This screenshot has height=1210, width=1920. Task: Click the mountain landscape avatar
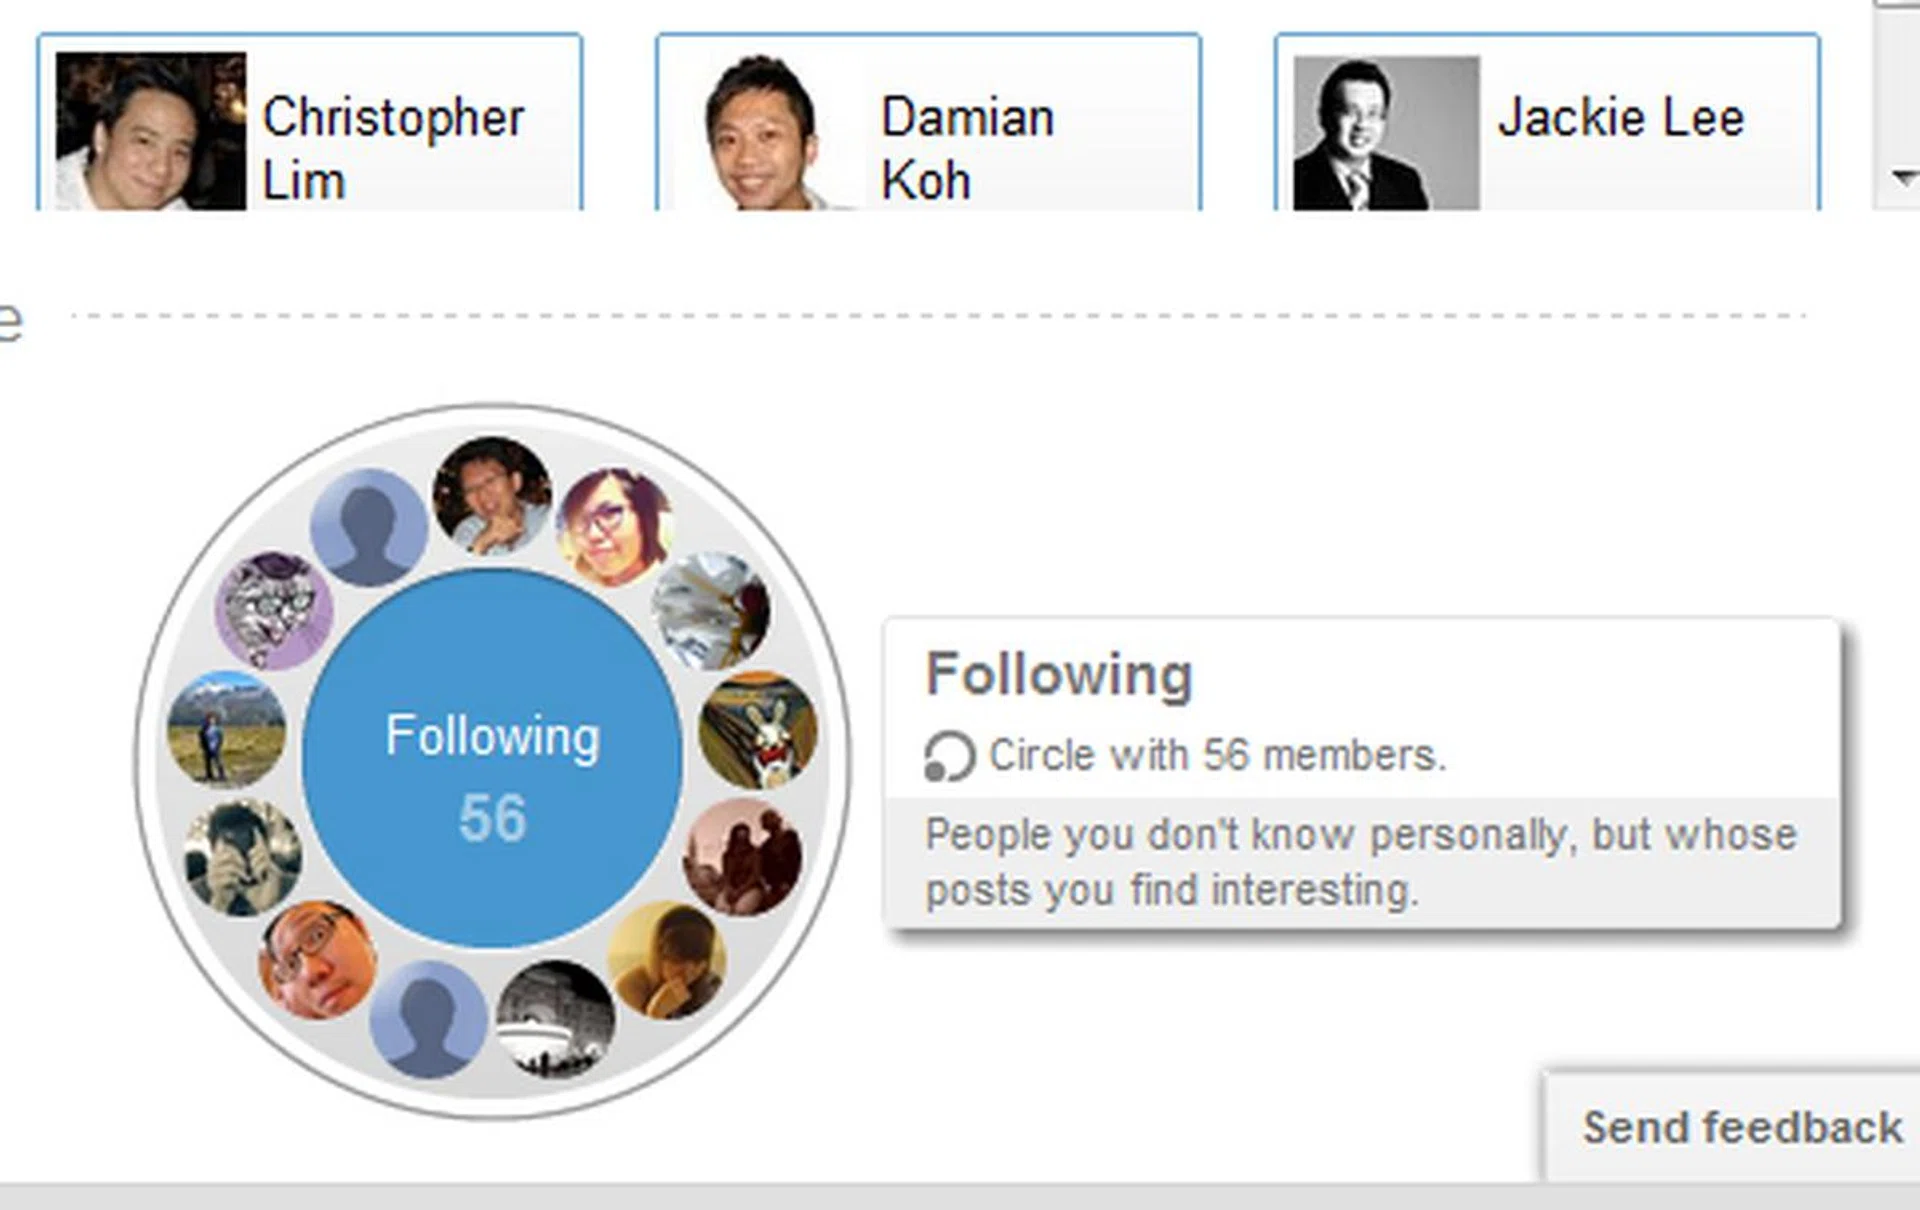[226, 729]
